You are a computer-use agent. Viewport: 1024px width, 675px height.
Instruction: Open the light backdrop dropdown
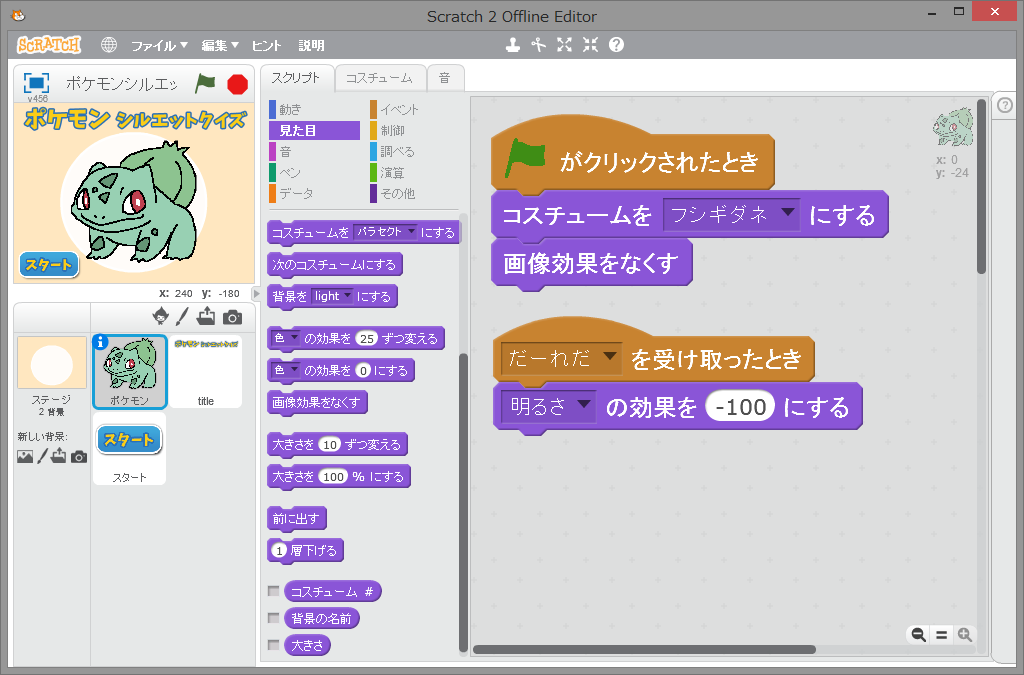[332, 296]
